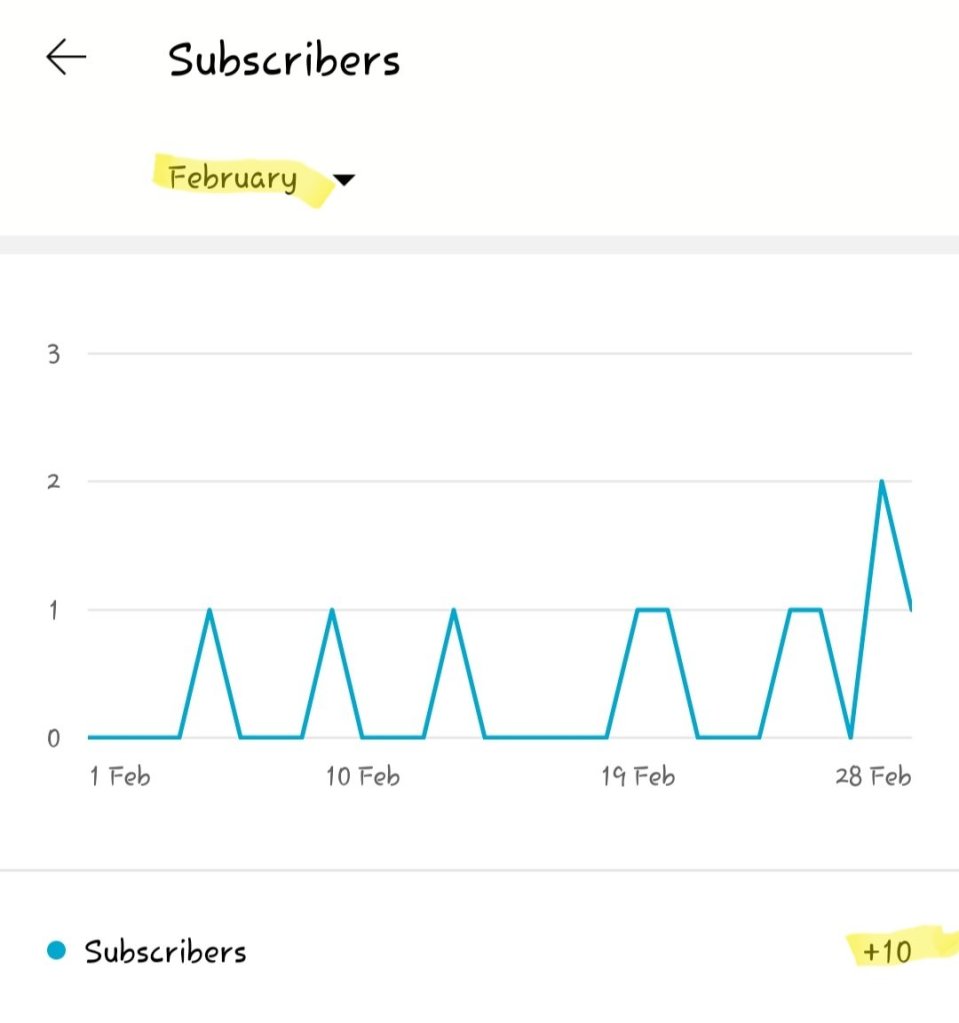Select the Subscribers legend label
This screenshot has height=1023, width=959.
pos(165,951)
